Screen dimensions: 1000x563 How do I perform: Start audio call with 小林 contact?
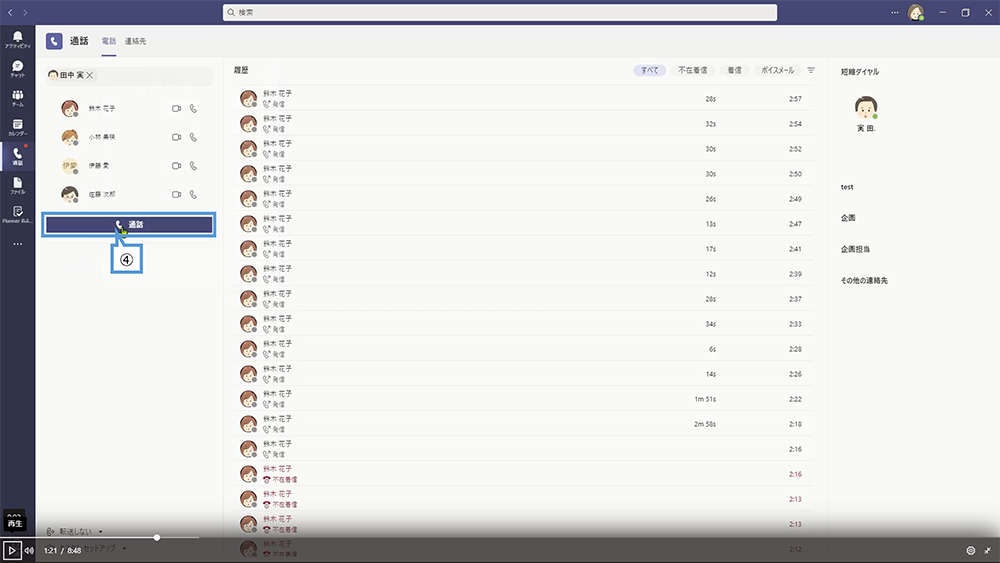tap(193, 137)
